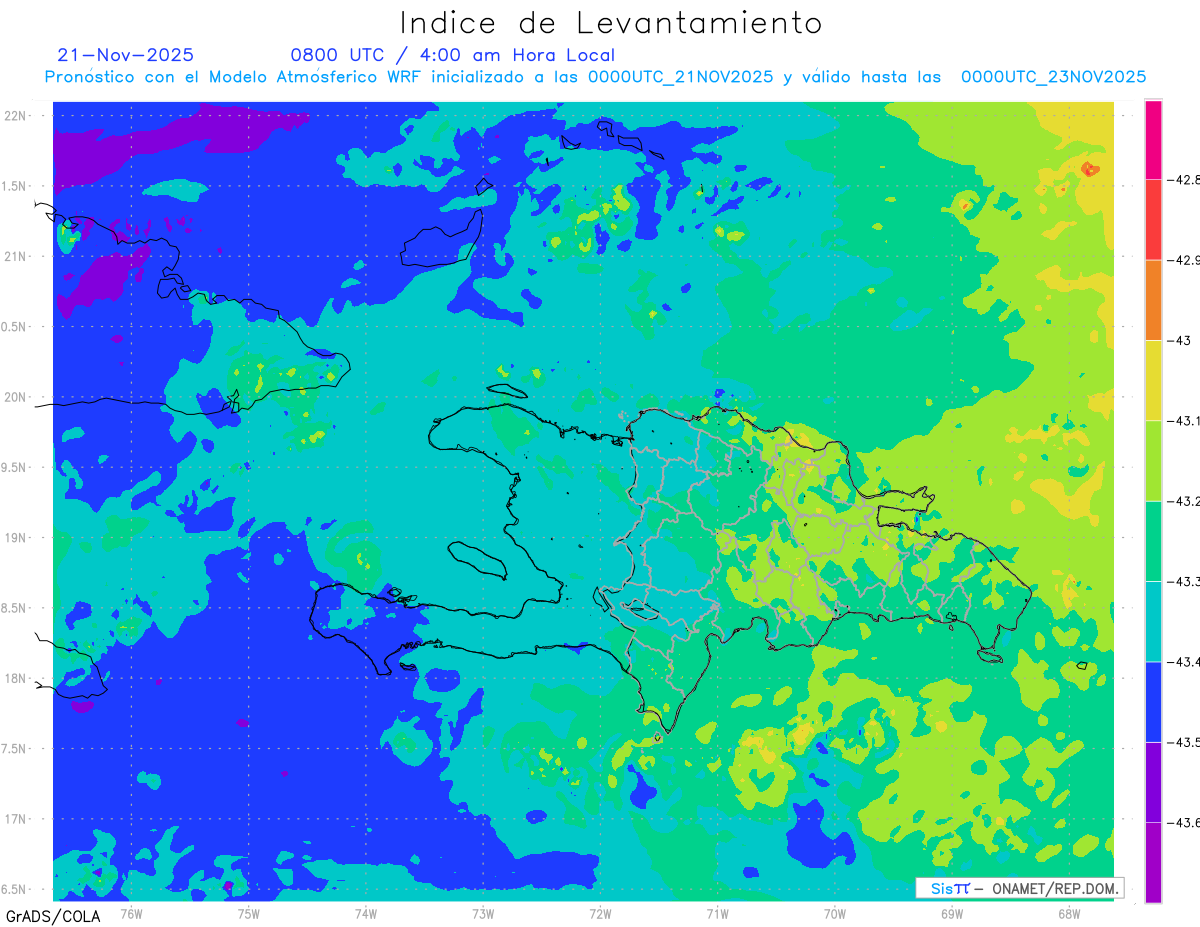The image size is (1200, 927).
Task: Click "0800 UTC / 4:00 am Hora Local"
Action: pyautogui.click(x=453, y=55)
